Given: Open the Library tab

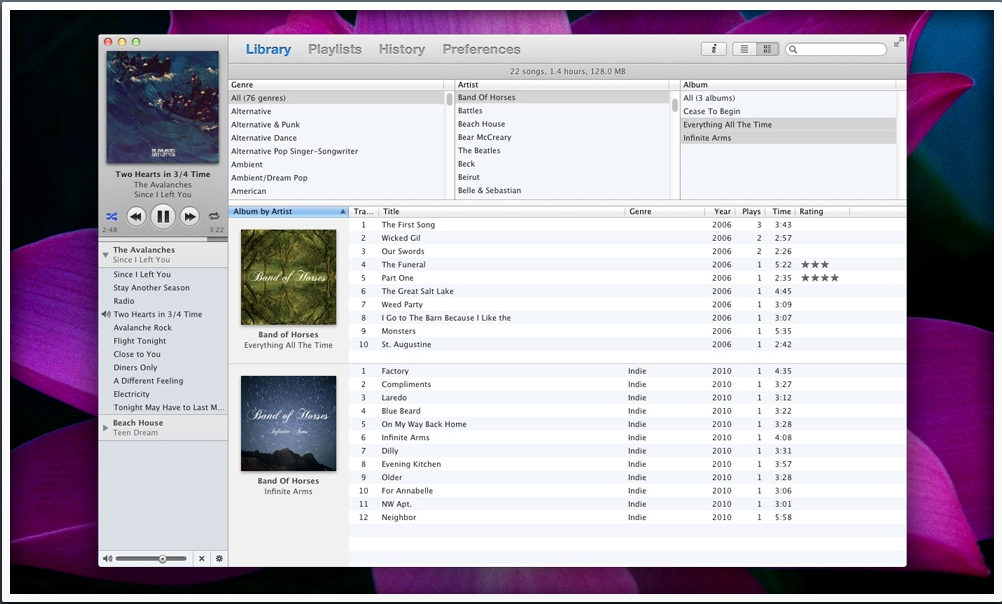Looking at the screenshot, I should [268, 49].
